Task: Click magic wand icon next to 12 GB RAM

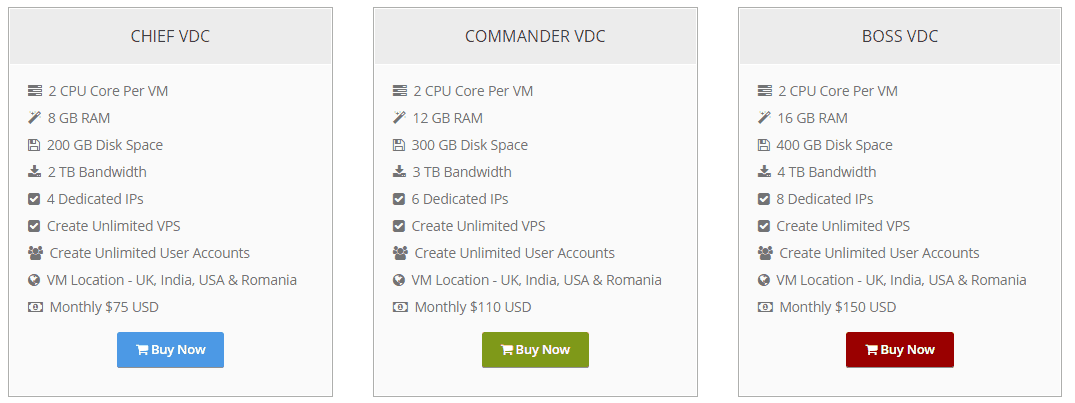Action: tap(399, 118)
